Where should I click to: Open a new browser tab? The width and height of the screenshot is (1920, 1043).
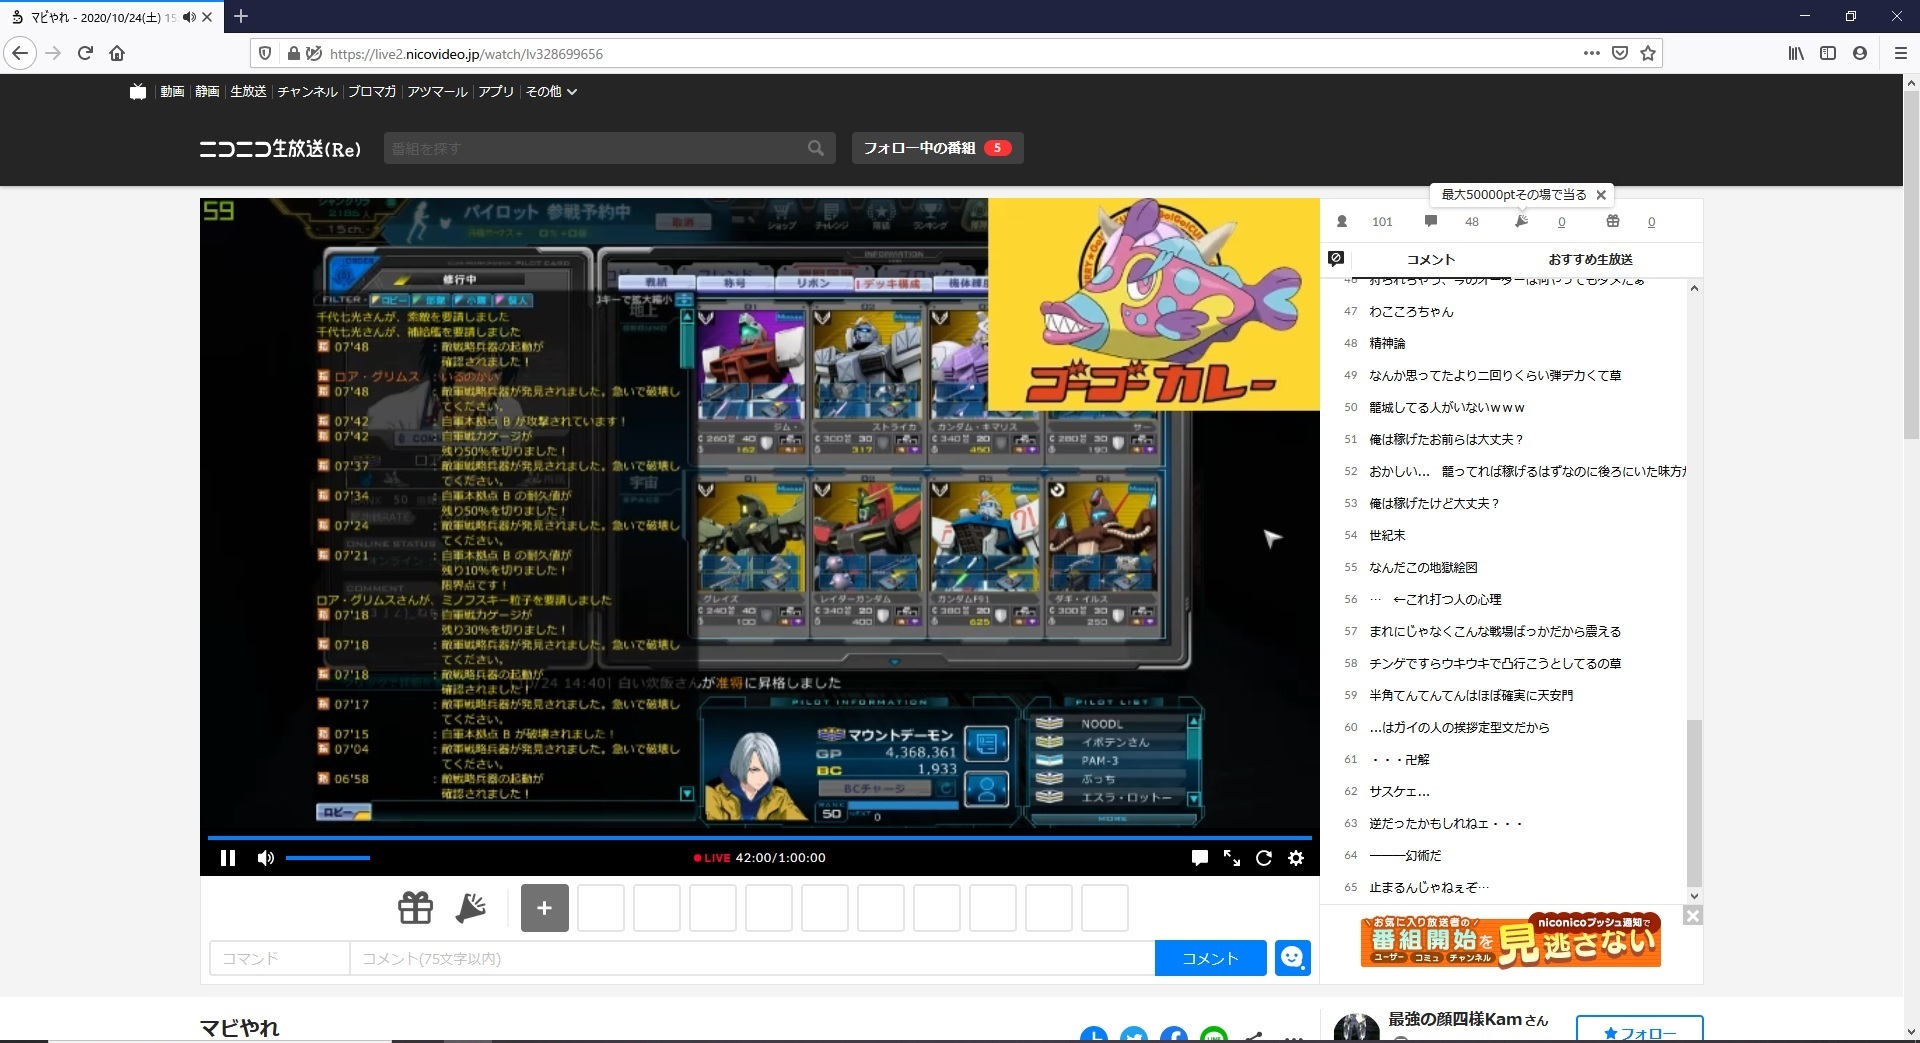241,16
